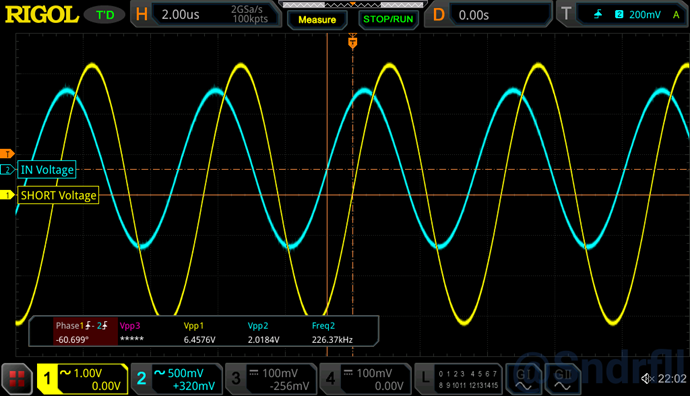Screen dimensions: 690x396
Task: Enable channel 3 at 100mV
Action: point(271,379)
